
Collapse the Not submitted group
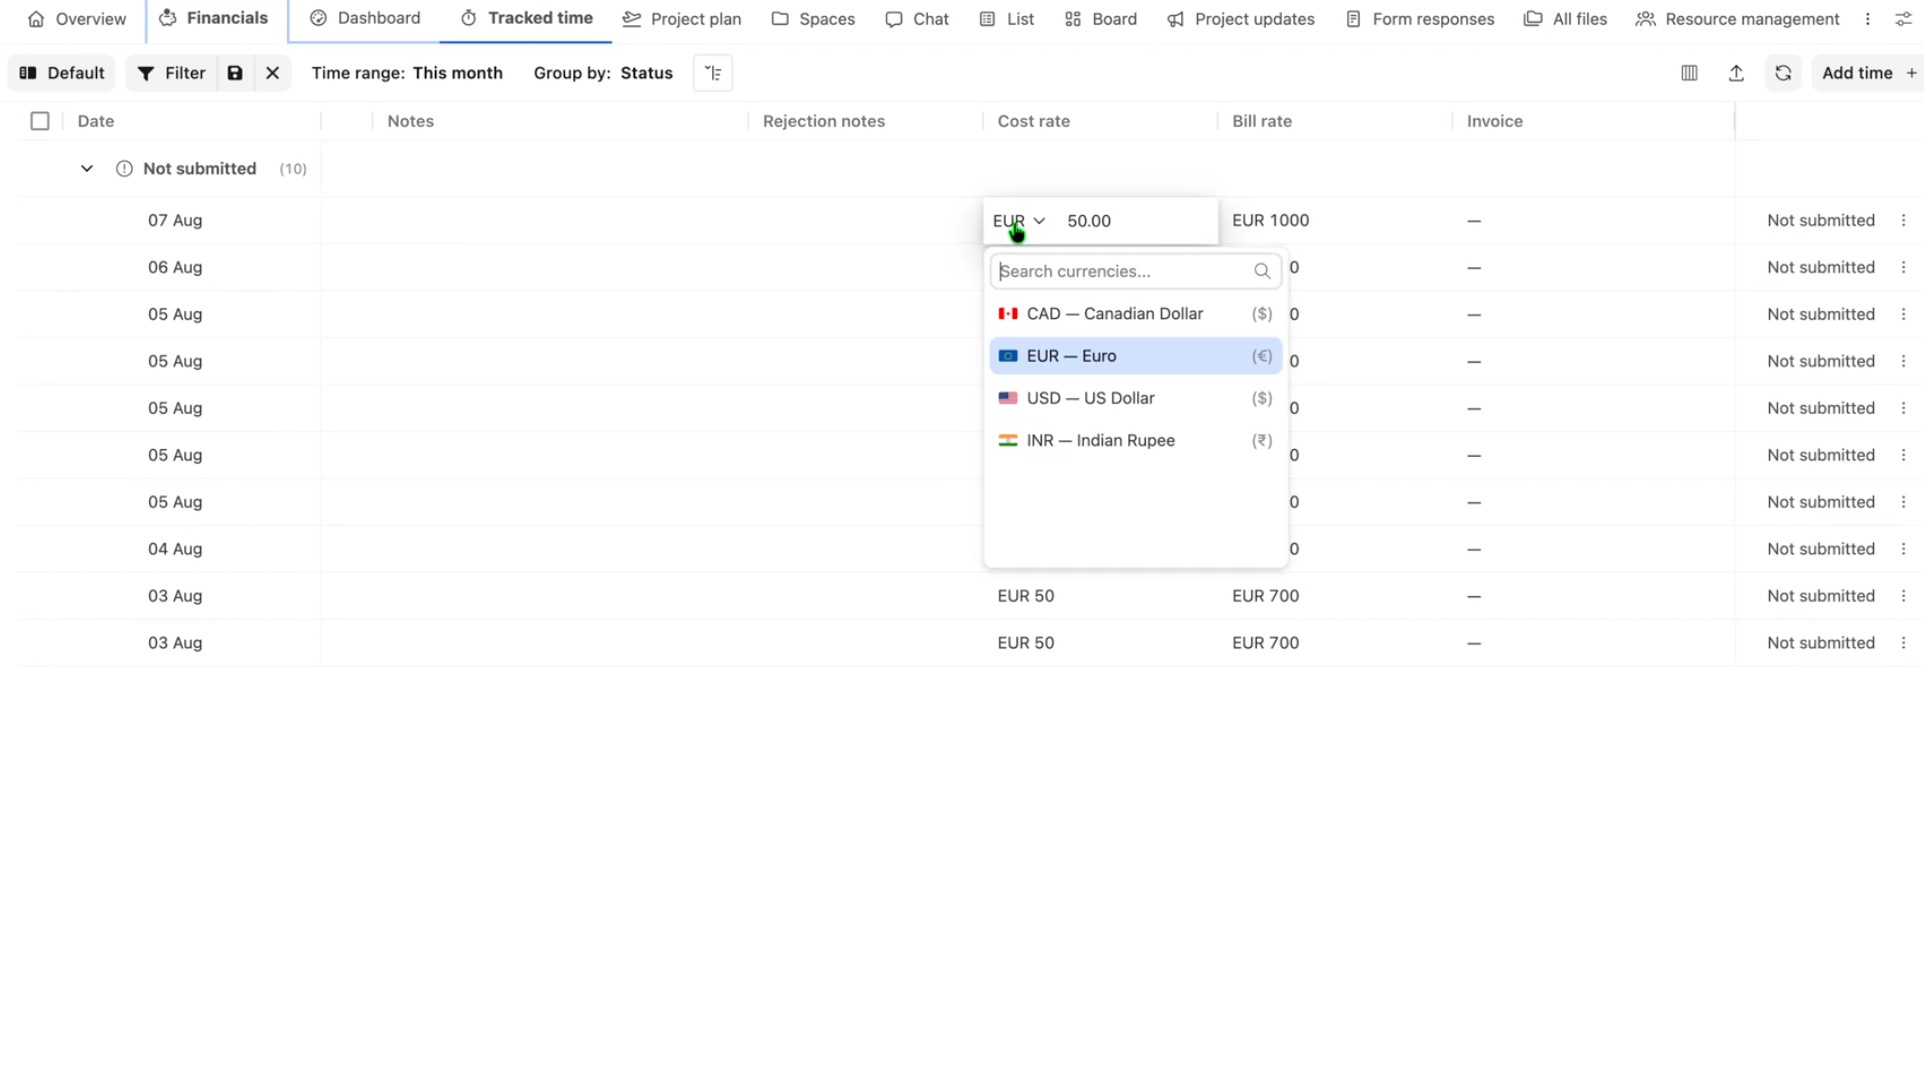[x=87, y=169]
